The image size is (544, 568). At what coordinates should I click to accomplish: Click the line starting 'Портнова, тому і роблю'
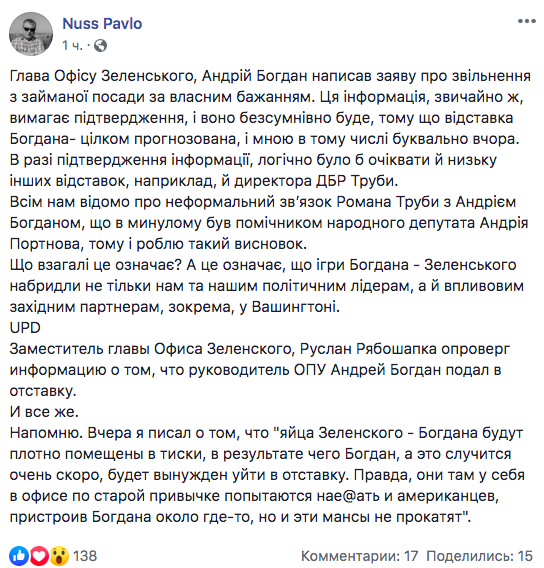158,244
